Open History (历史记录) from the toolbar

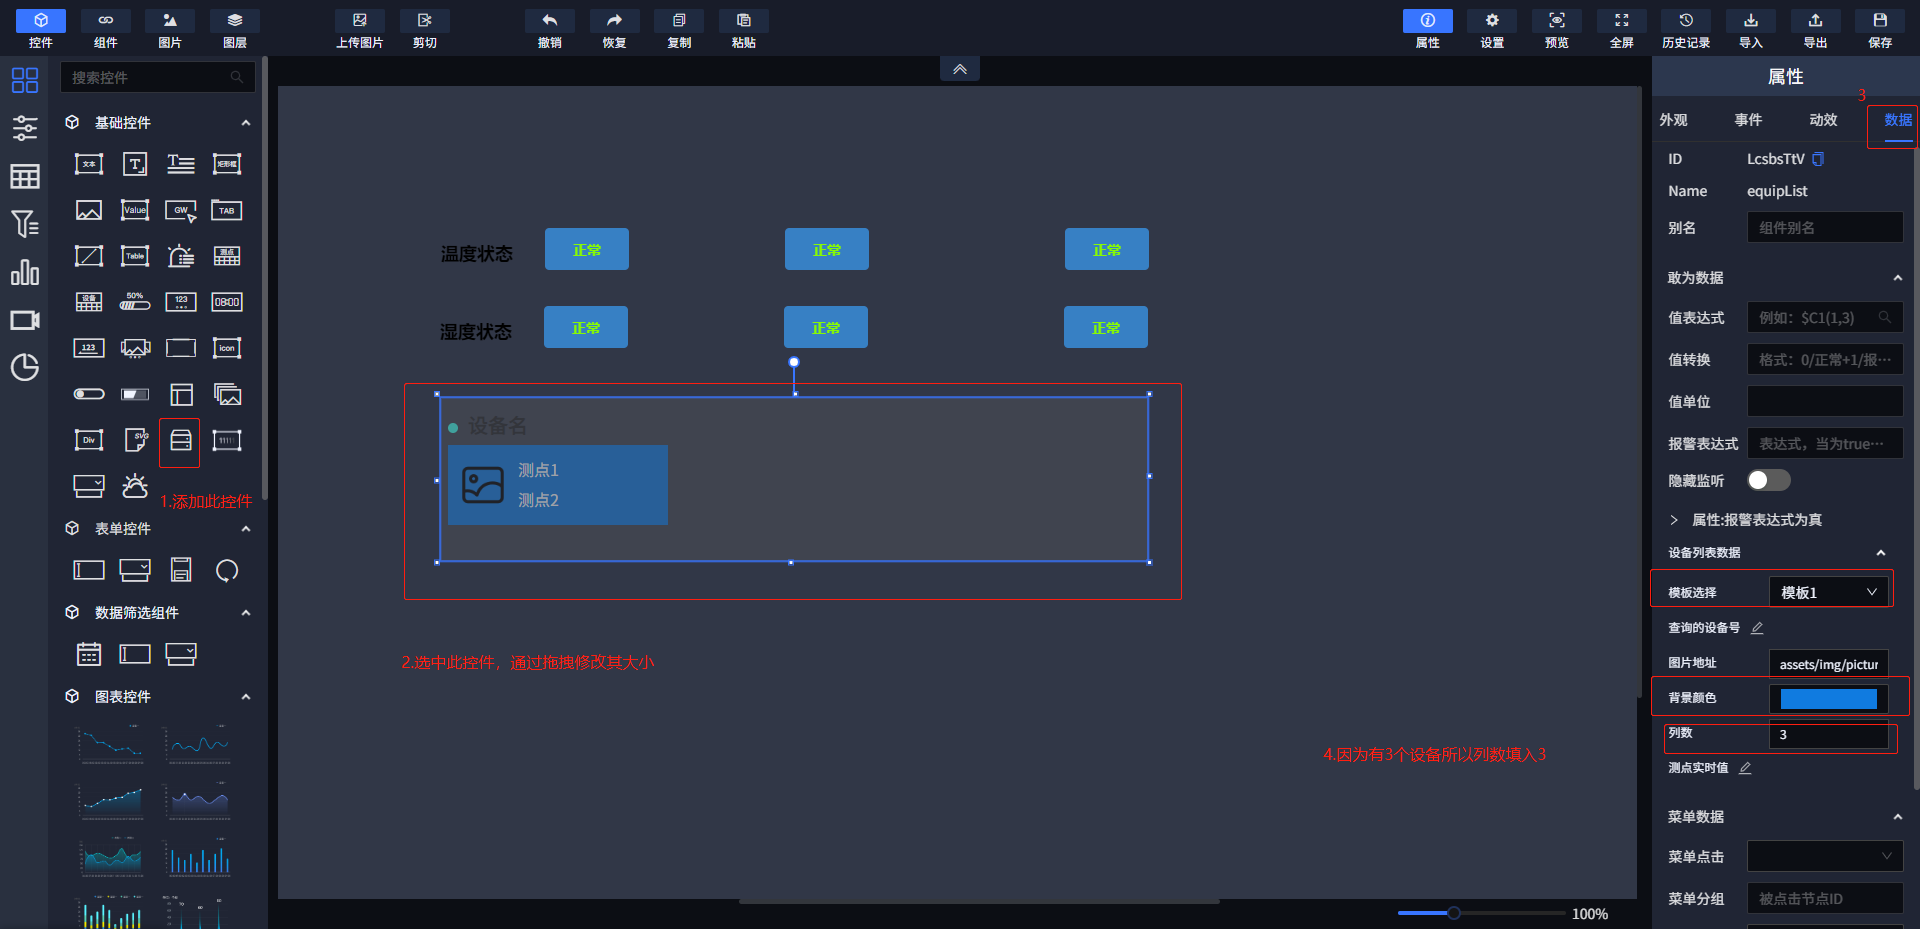tap(1685, 21)
